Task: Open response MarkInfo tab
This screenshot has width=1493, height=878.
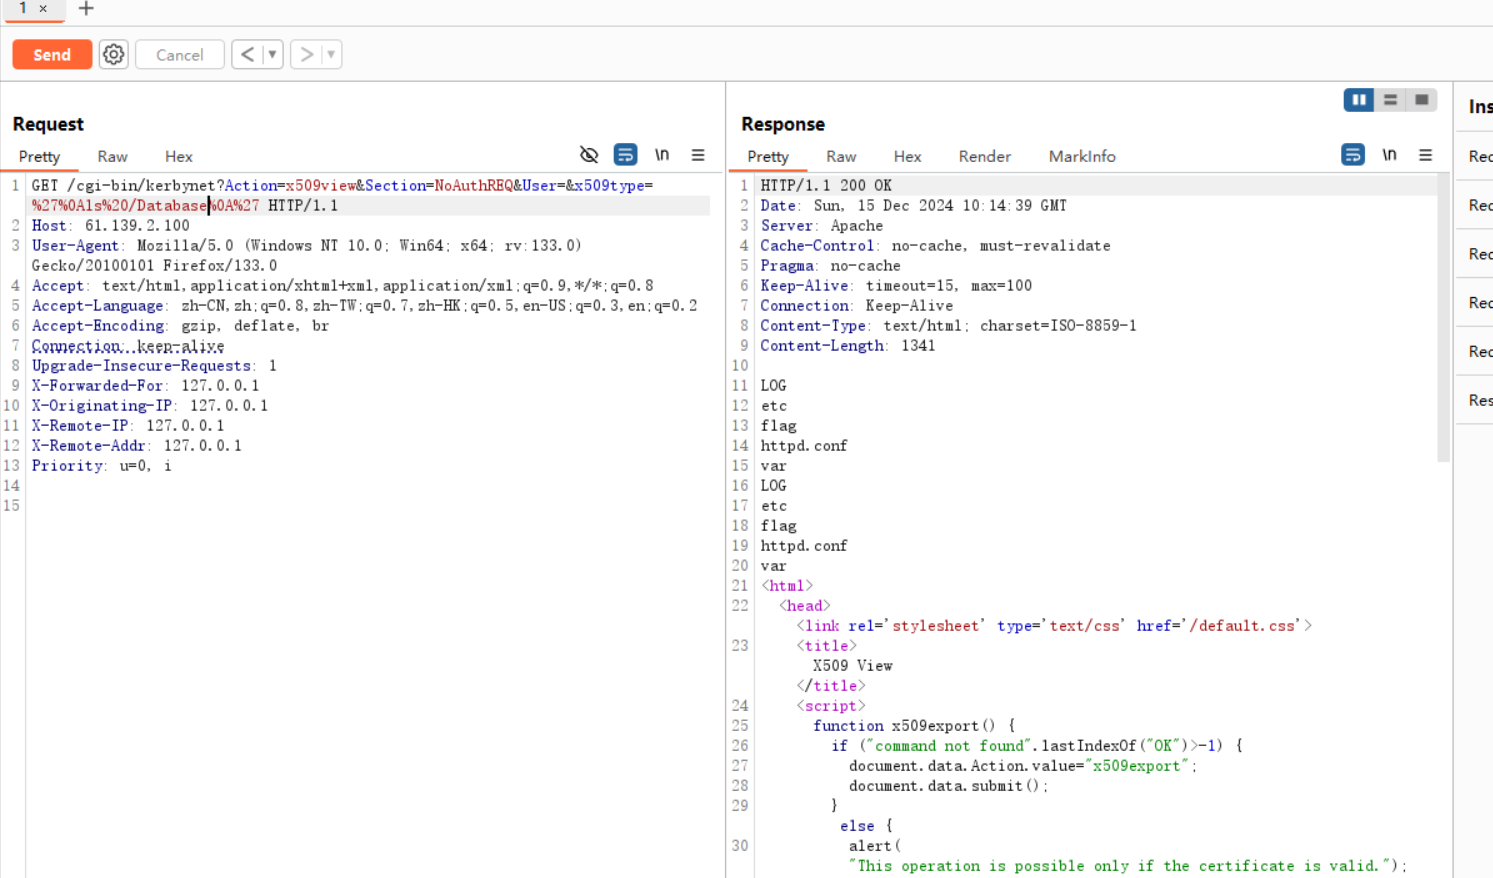Action: pos(1082,156)
